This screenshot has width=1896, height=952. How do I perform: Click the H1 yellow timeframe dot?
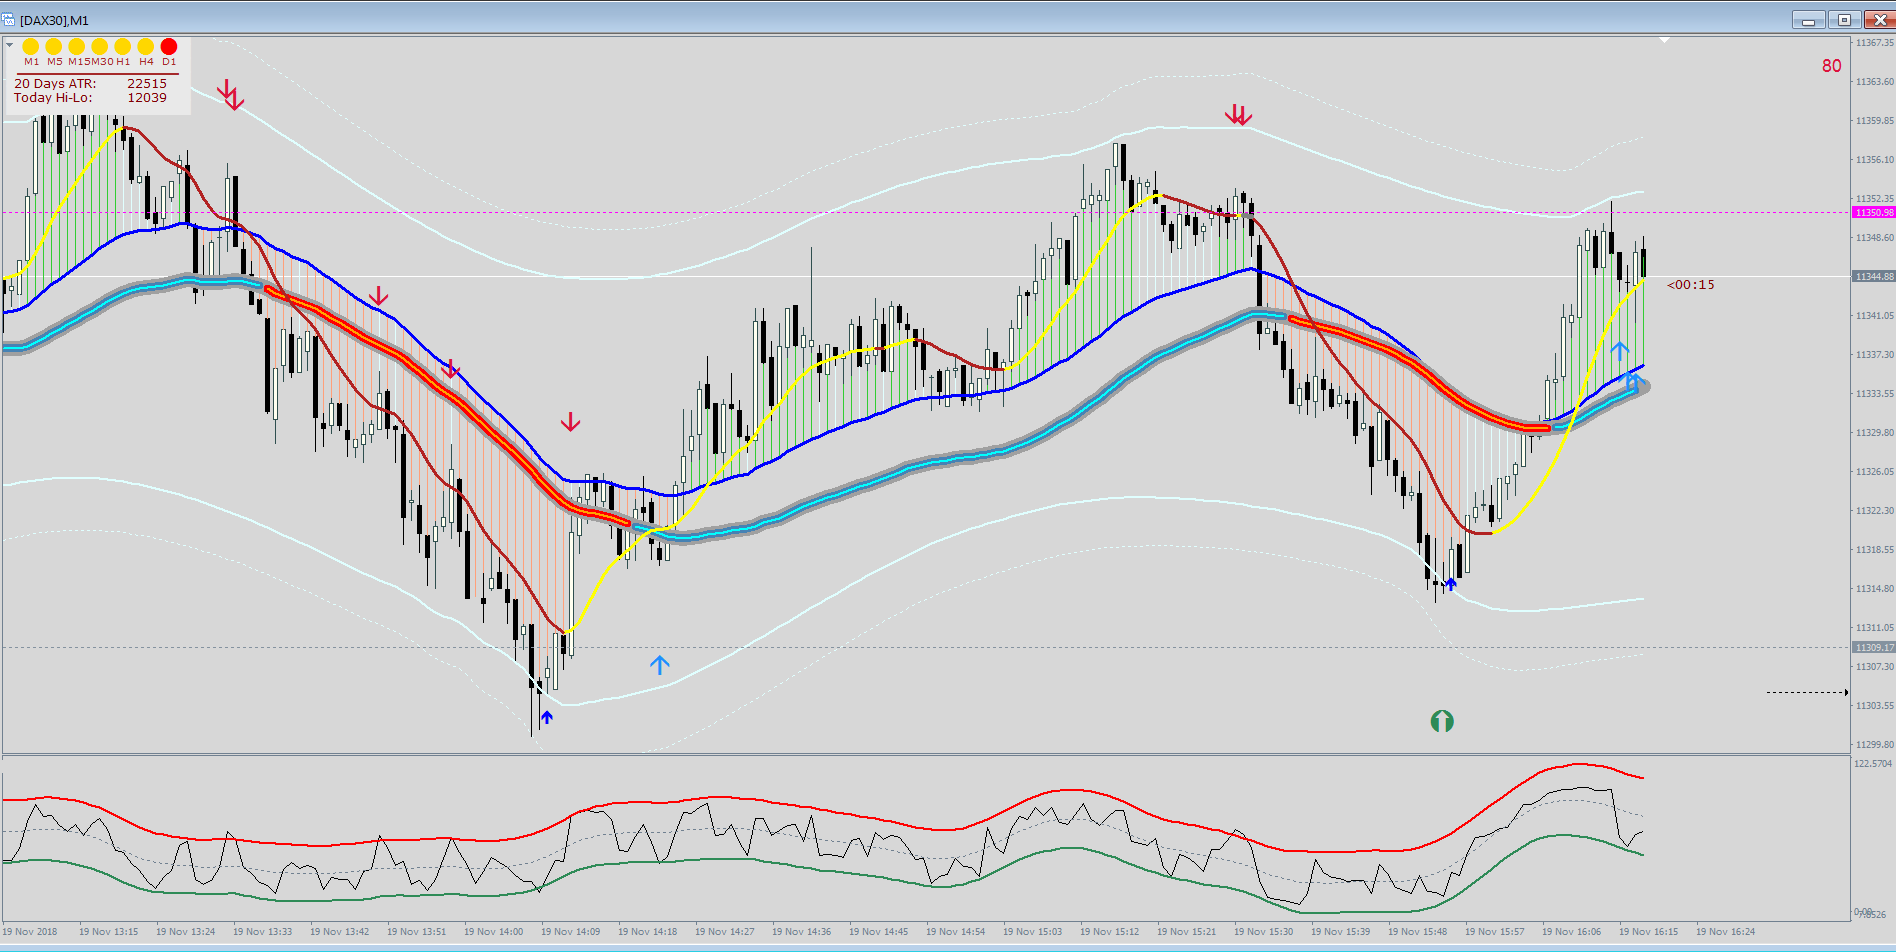click(x=123, y=46)
